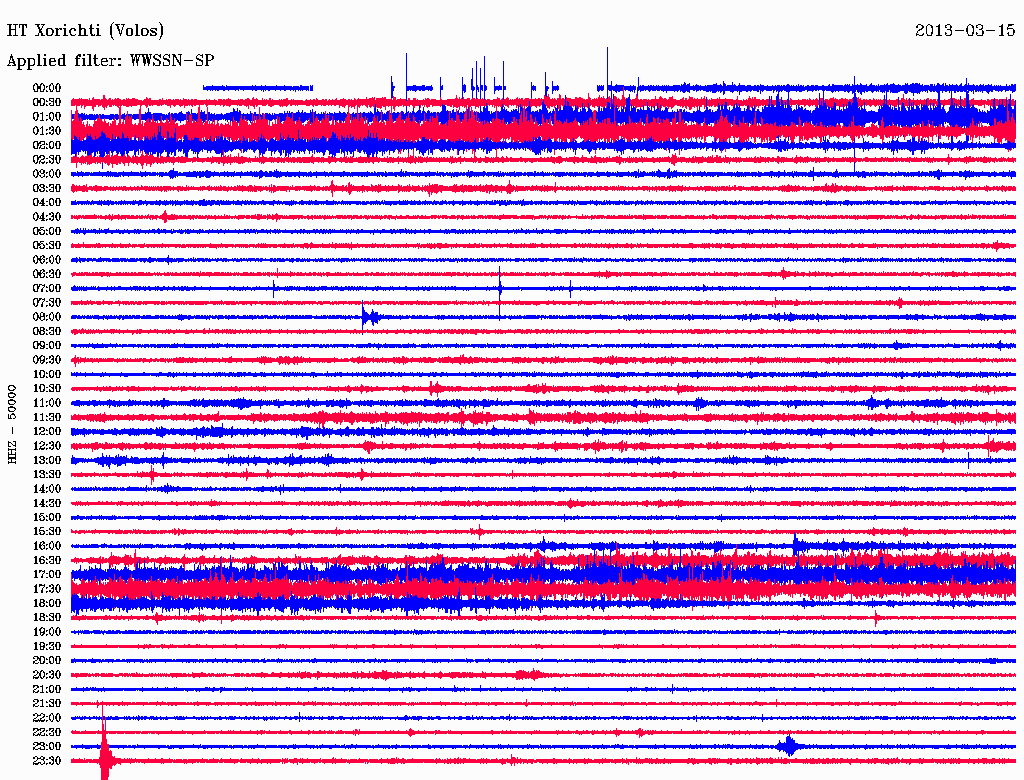Screen dimensions: 1024x780
Task: Select the 06:00 time label
Action: (47, 259)
